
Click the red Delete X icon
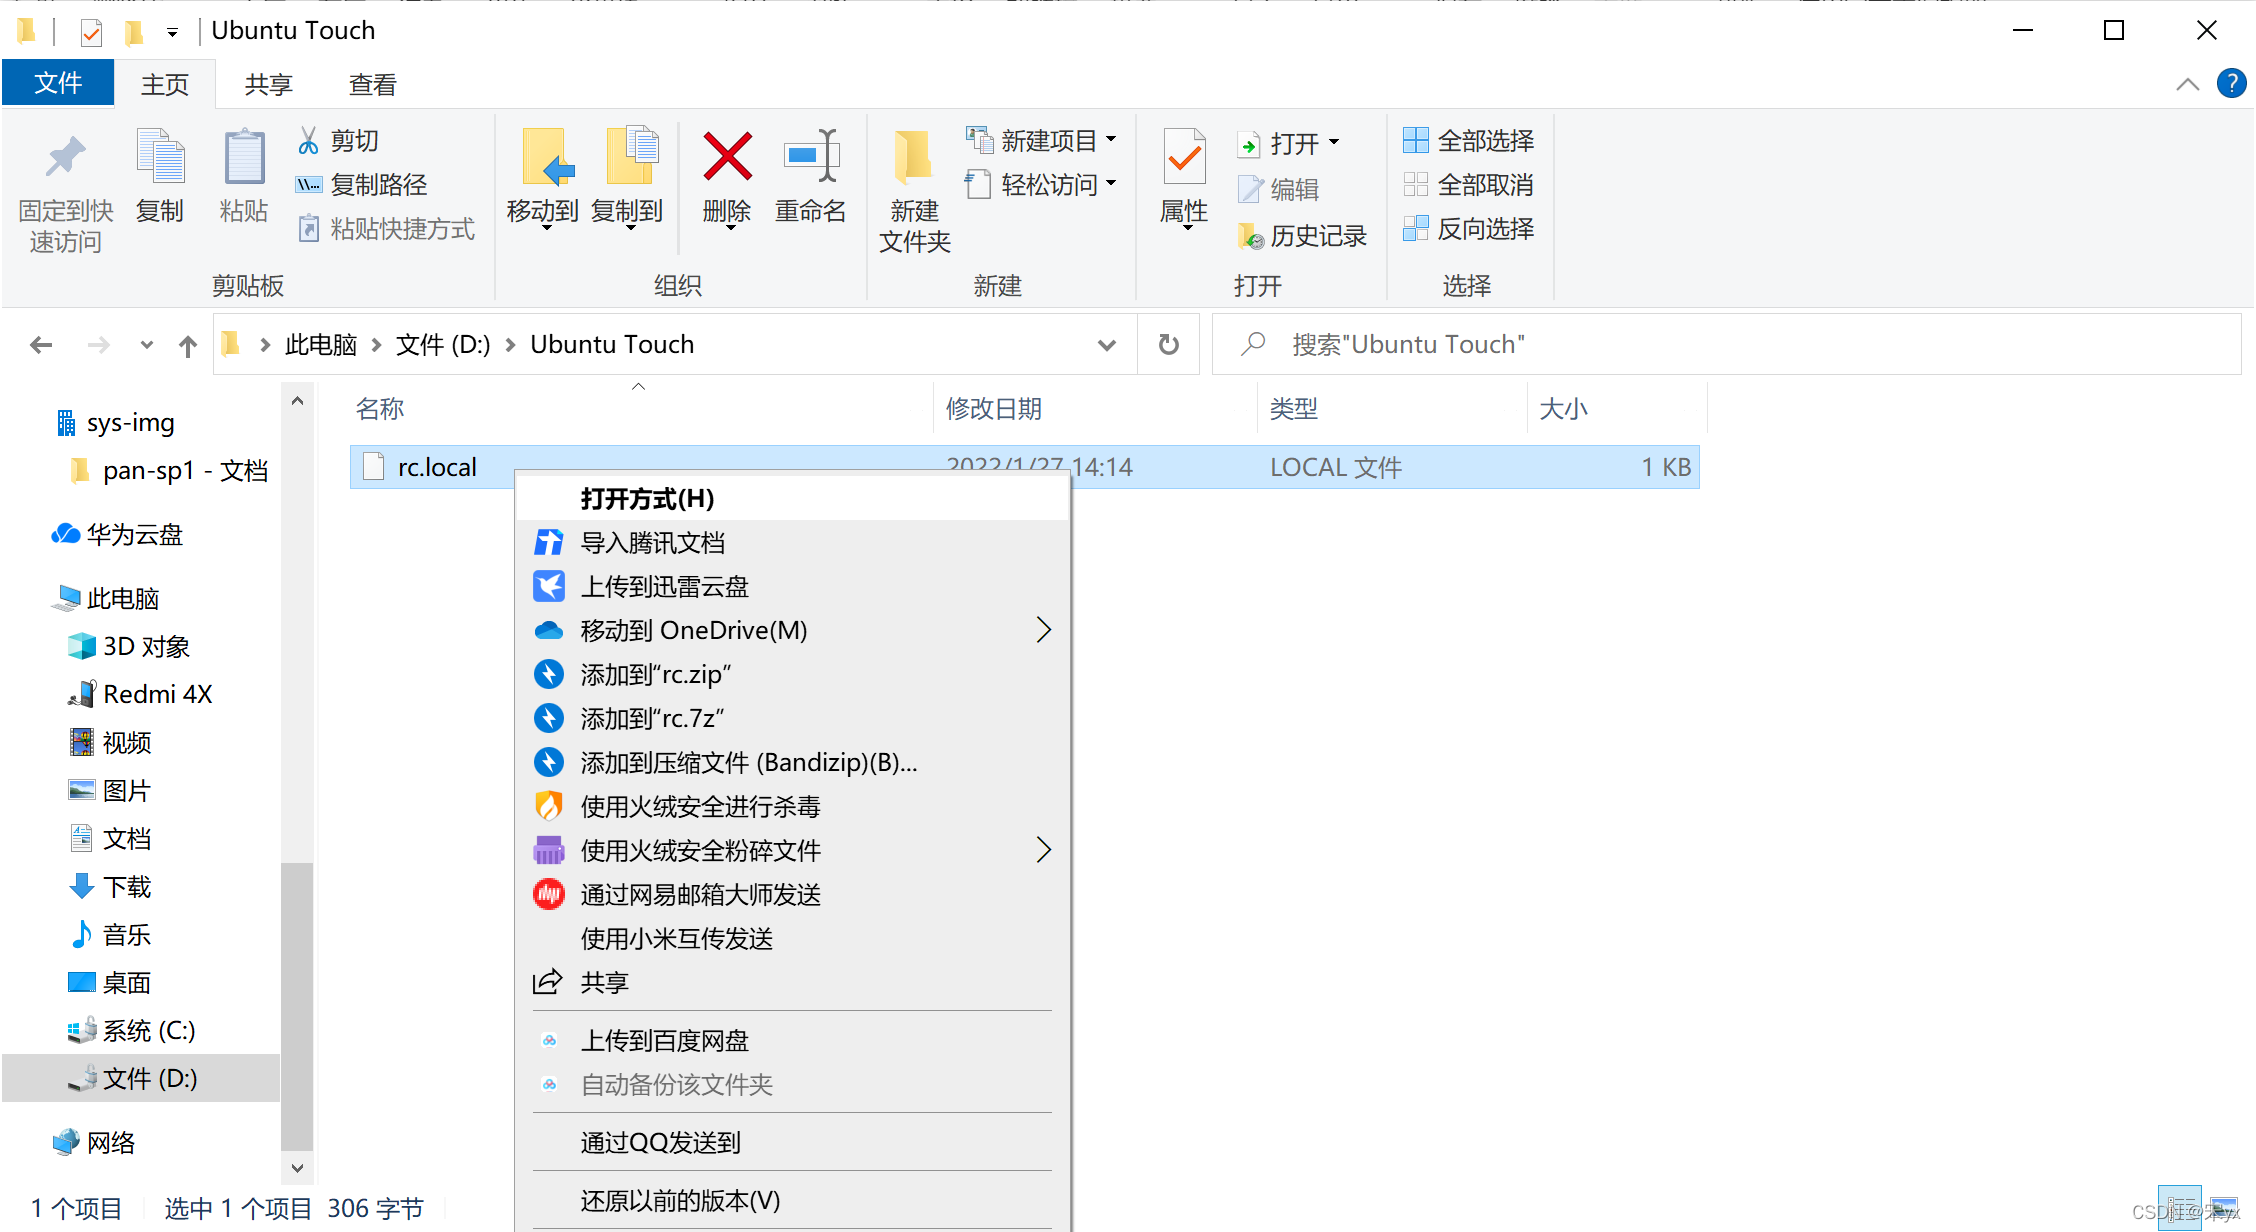tap(727, 156)
